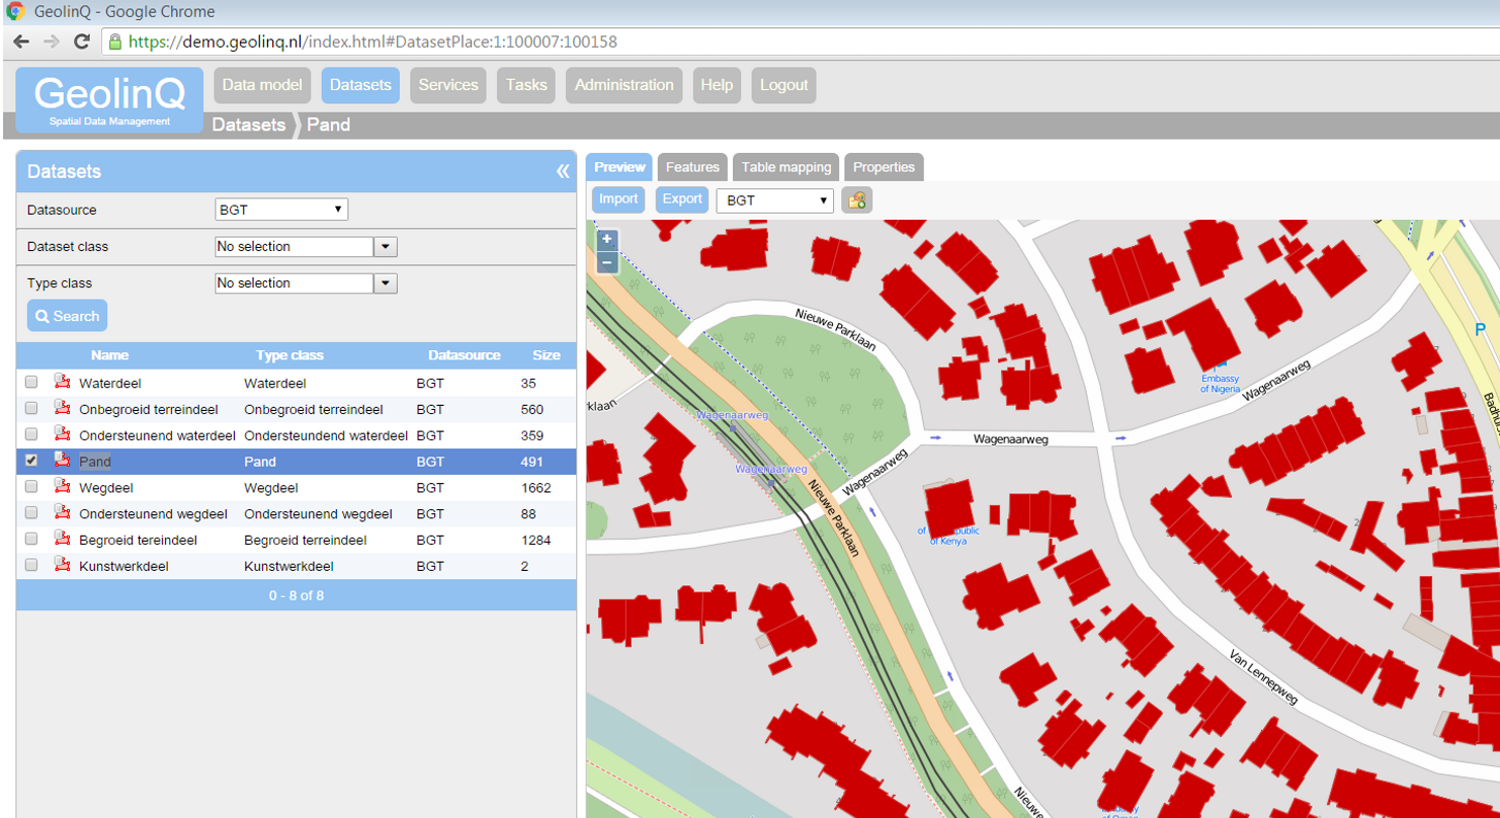
Task: Click the Ondersteunend waterdeel dataset icon
Action: coord(62,434)
